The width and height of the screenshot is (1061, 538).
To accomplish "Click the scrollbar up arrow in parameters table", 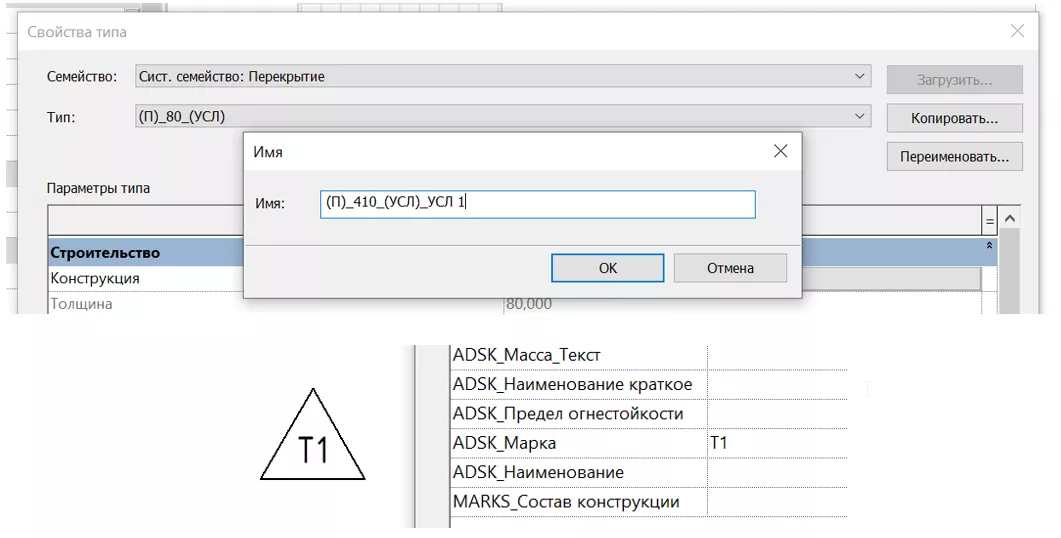I will (x=1010, y=219).
